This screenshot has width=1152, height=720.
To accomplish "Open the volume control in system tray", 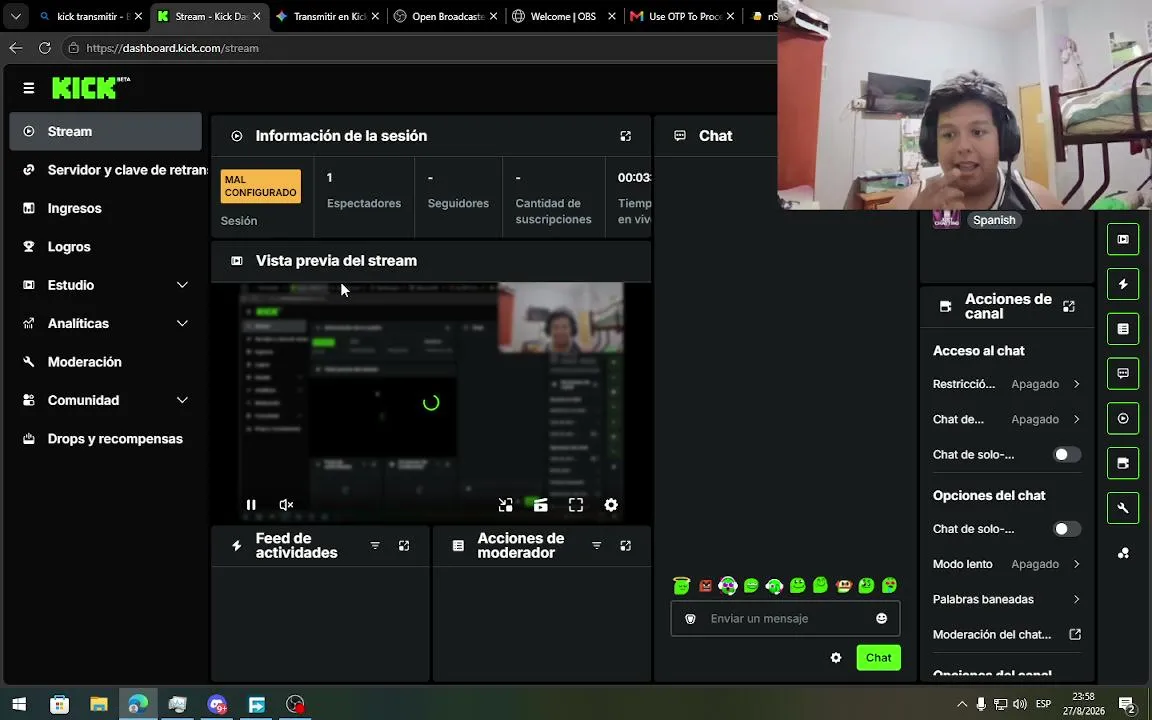I will tap(1020, 705).
